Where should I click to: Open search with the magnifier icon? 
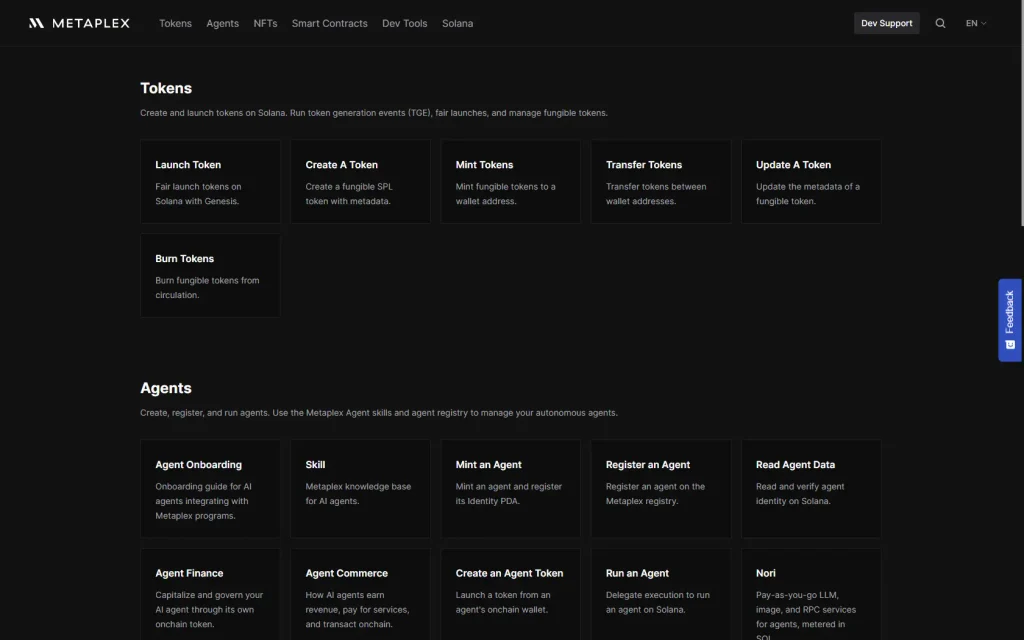[940, 23]
